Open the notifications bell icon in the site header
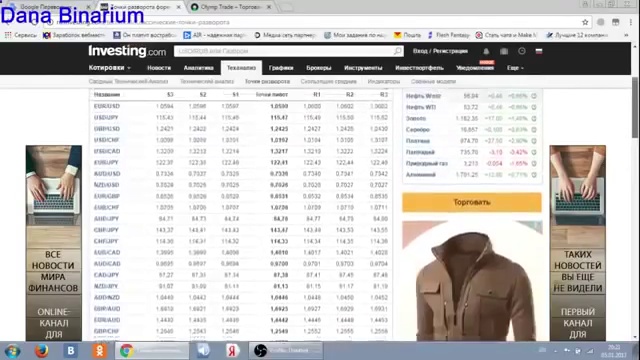640x360 pixels. [486, 51]
